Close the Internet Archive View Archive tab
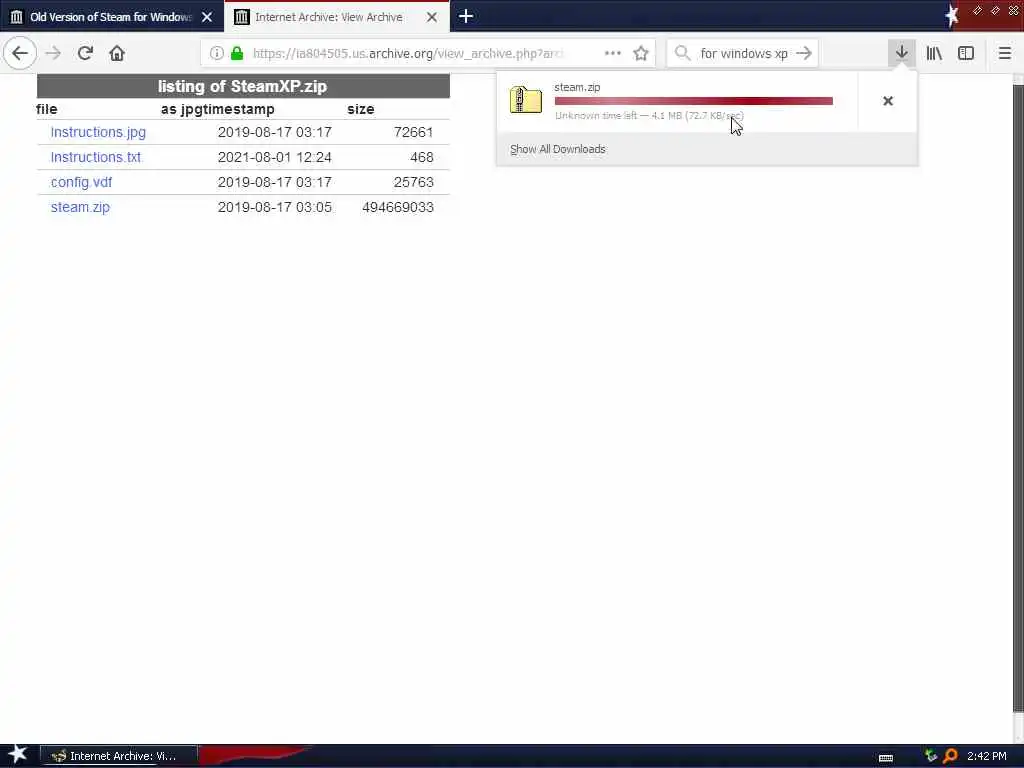Screen dimensions: 1024x768 click(432, 17)
